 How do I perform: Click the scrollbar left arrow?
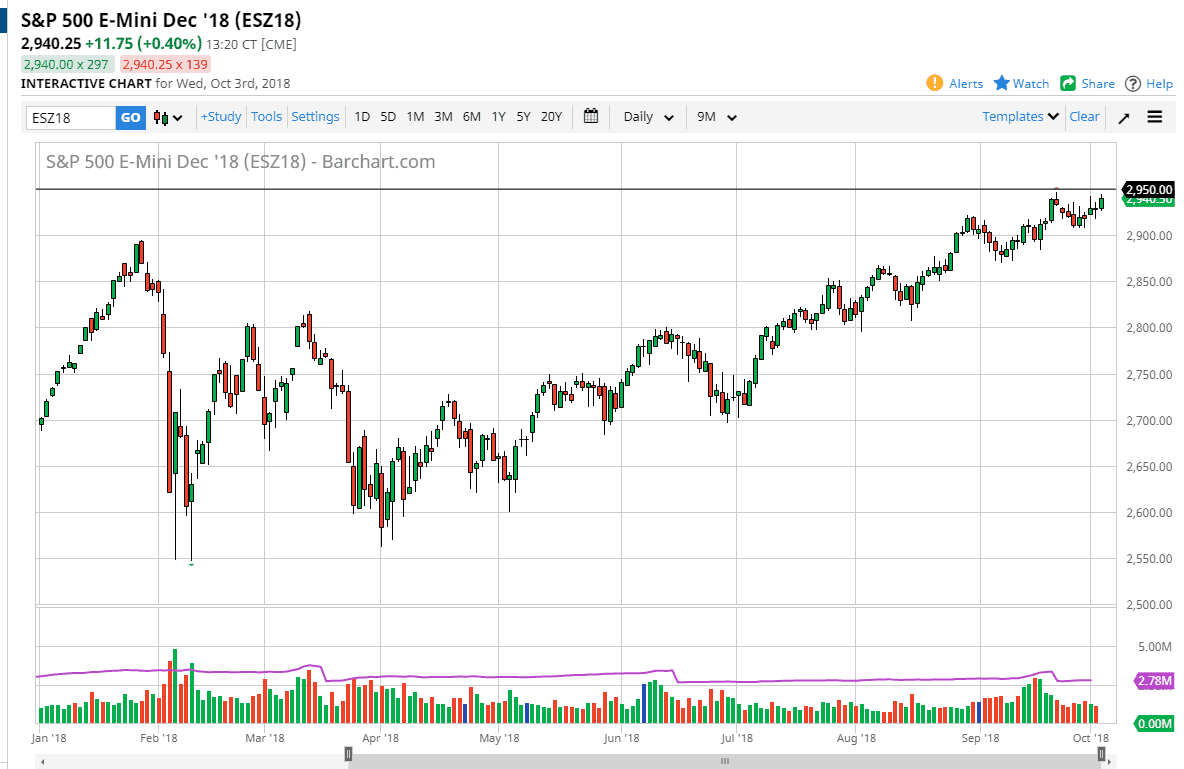pos(42,761)
